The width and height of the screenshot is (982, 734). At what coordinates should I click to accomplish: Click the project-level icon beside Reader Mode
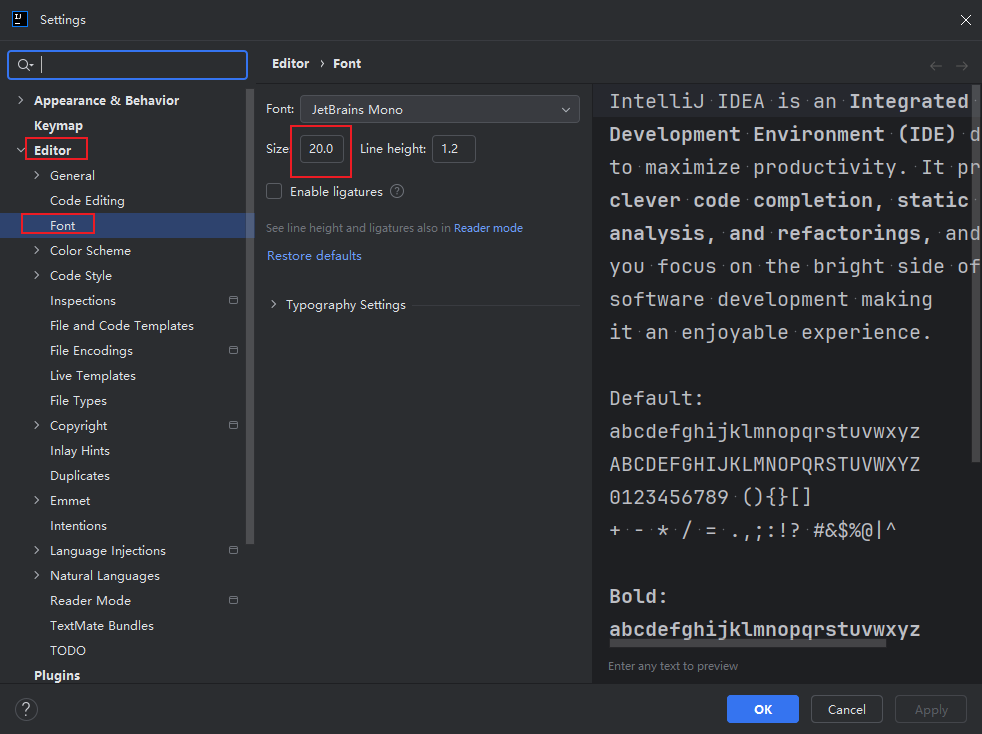pyautogui.click(x=233, y=600)
